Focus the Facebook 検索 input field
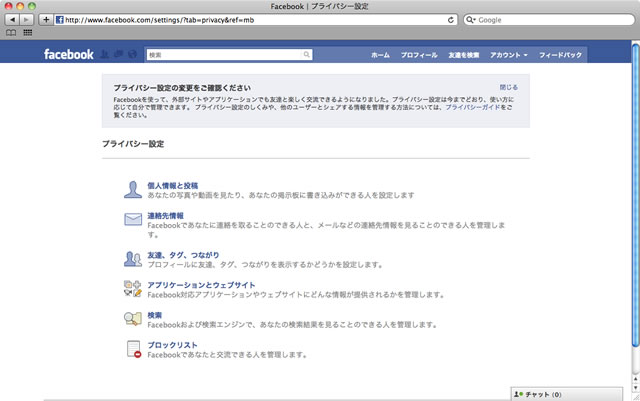The width and height of the screenshot is (640, 401). 229,55
